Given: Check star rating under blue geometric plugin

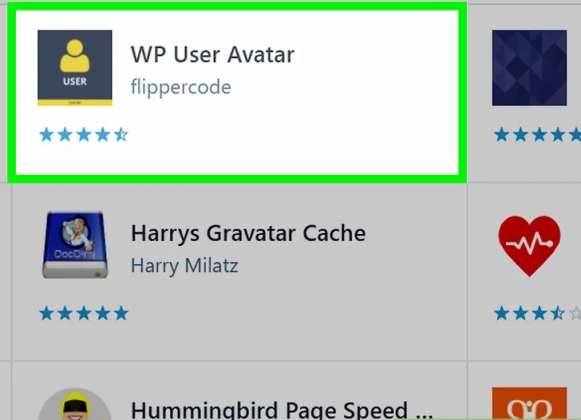Looking at the screenshot, I should (537, 135).
